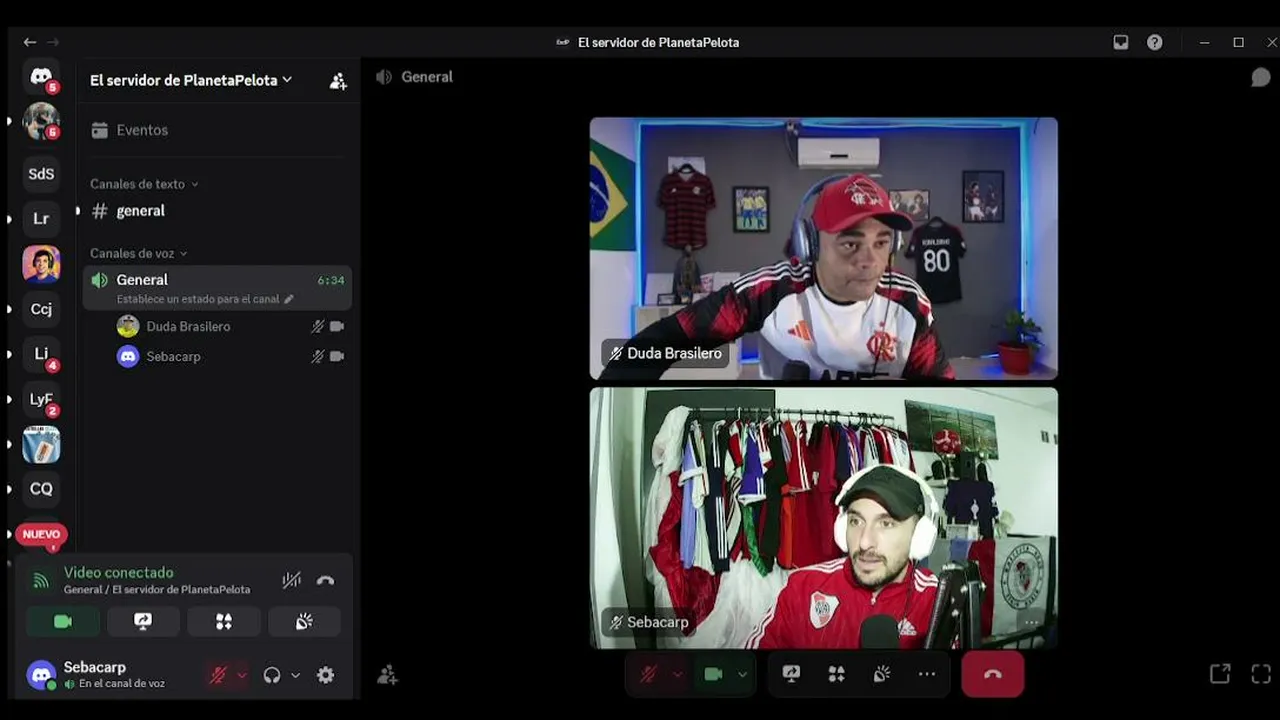Share screen from the voice connection panel
1280x720 pixels.
pyautogui.click(x=143, y=621)
